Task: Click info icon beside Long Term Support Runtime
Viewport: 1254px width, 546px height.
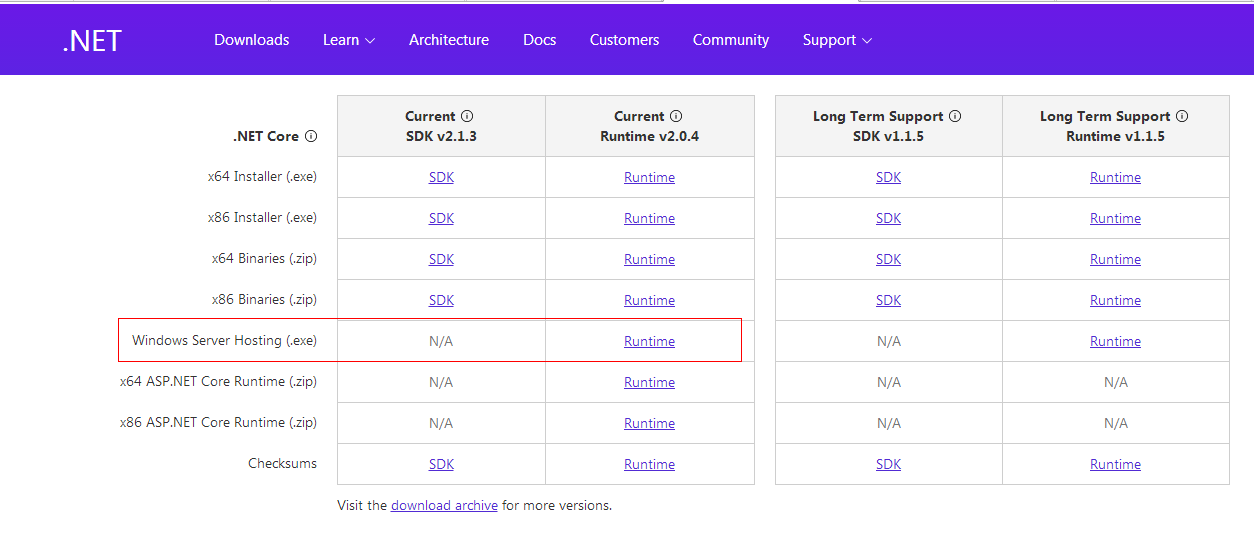Action: pos(1182,116)
